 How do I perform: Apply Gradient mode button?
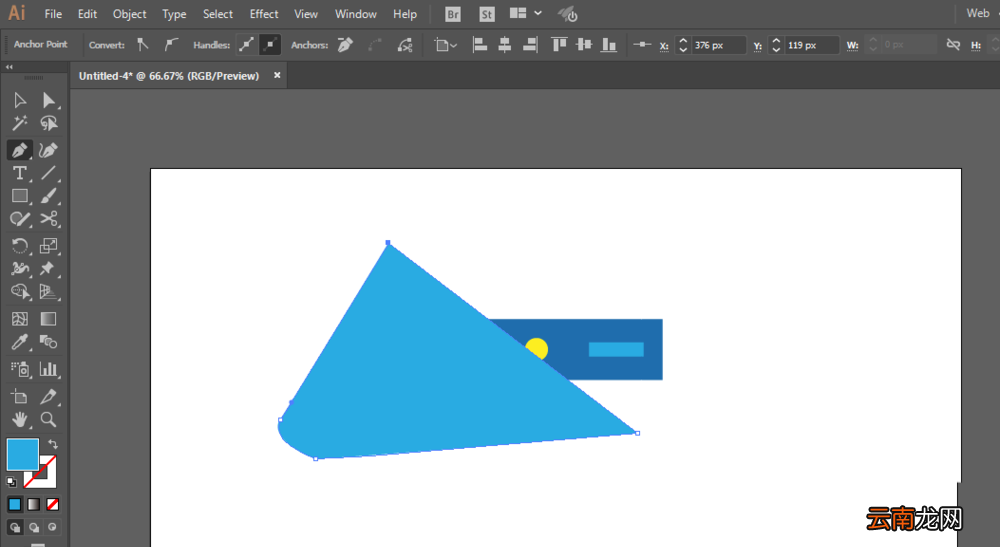tap(34, 504)
